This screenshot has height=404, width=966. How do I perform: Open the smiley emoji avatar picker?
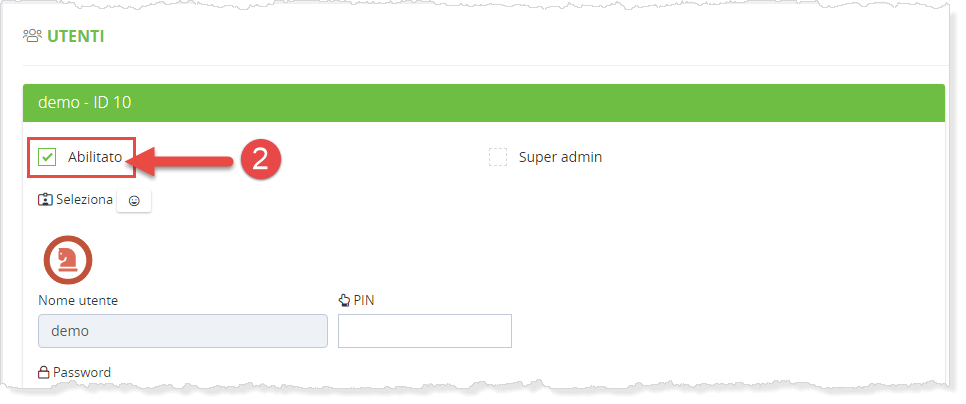[134, 201]
